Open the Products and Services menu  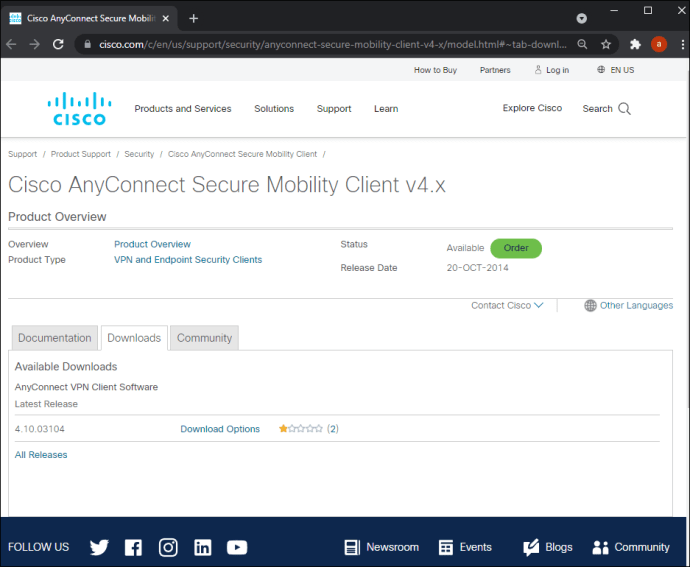click(x=183, y=109)
